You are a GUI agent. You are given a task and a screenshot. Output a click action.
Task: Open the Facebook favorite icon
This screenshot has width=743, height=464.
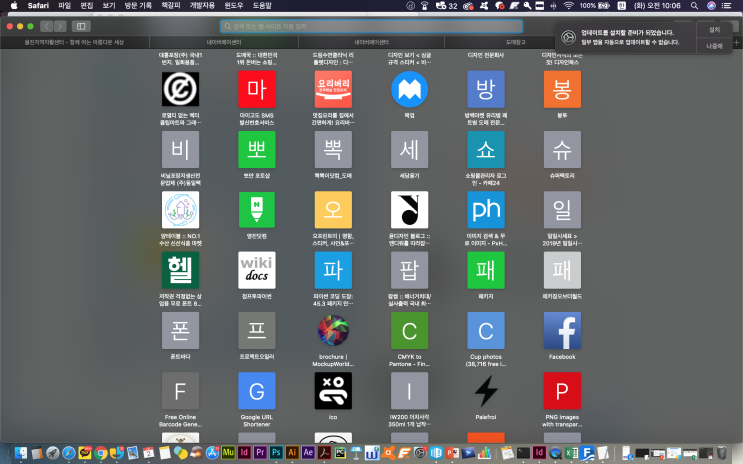pos(562,330)
